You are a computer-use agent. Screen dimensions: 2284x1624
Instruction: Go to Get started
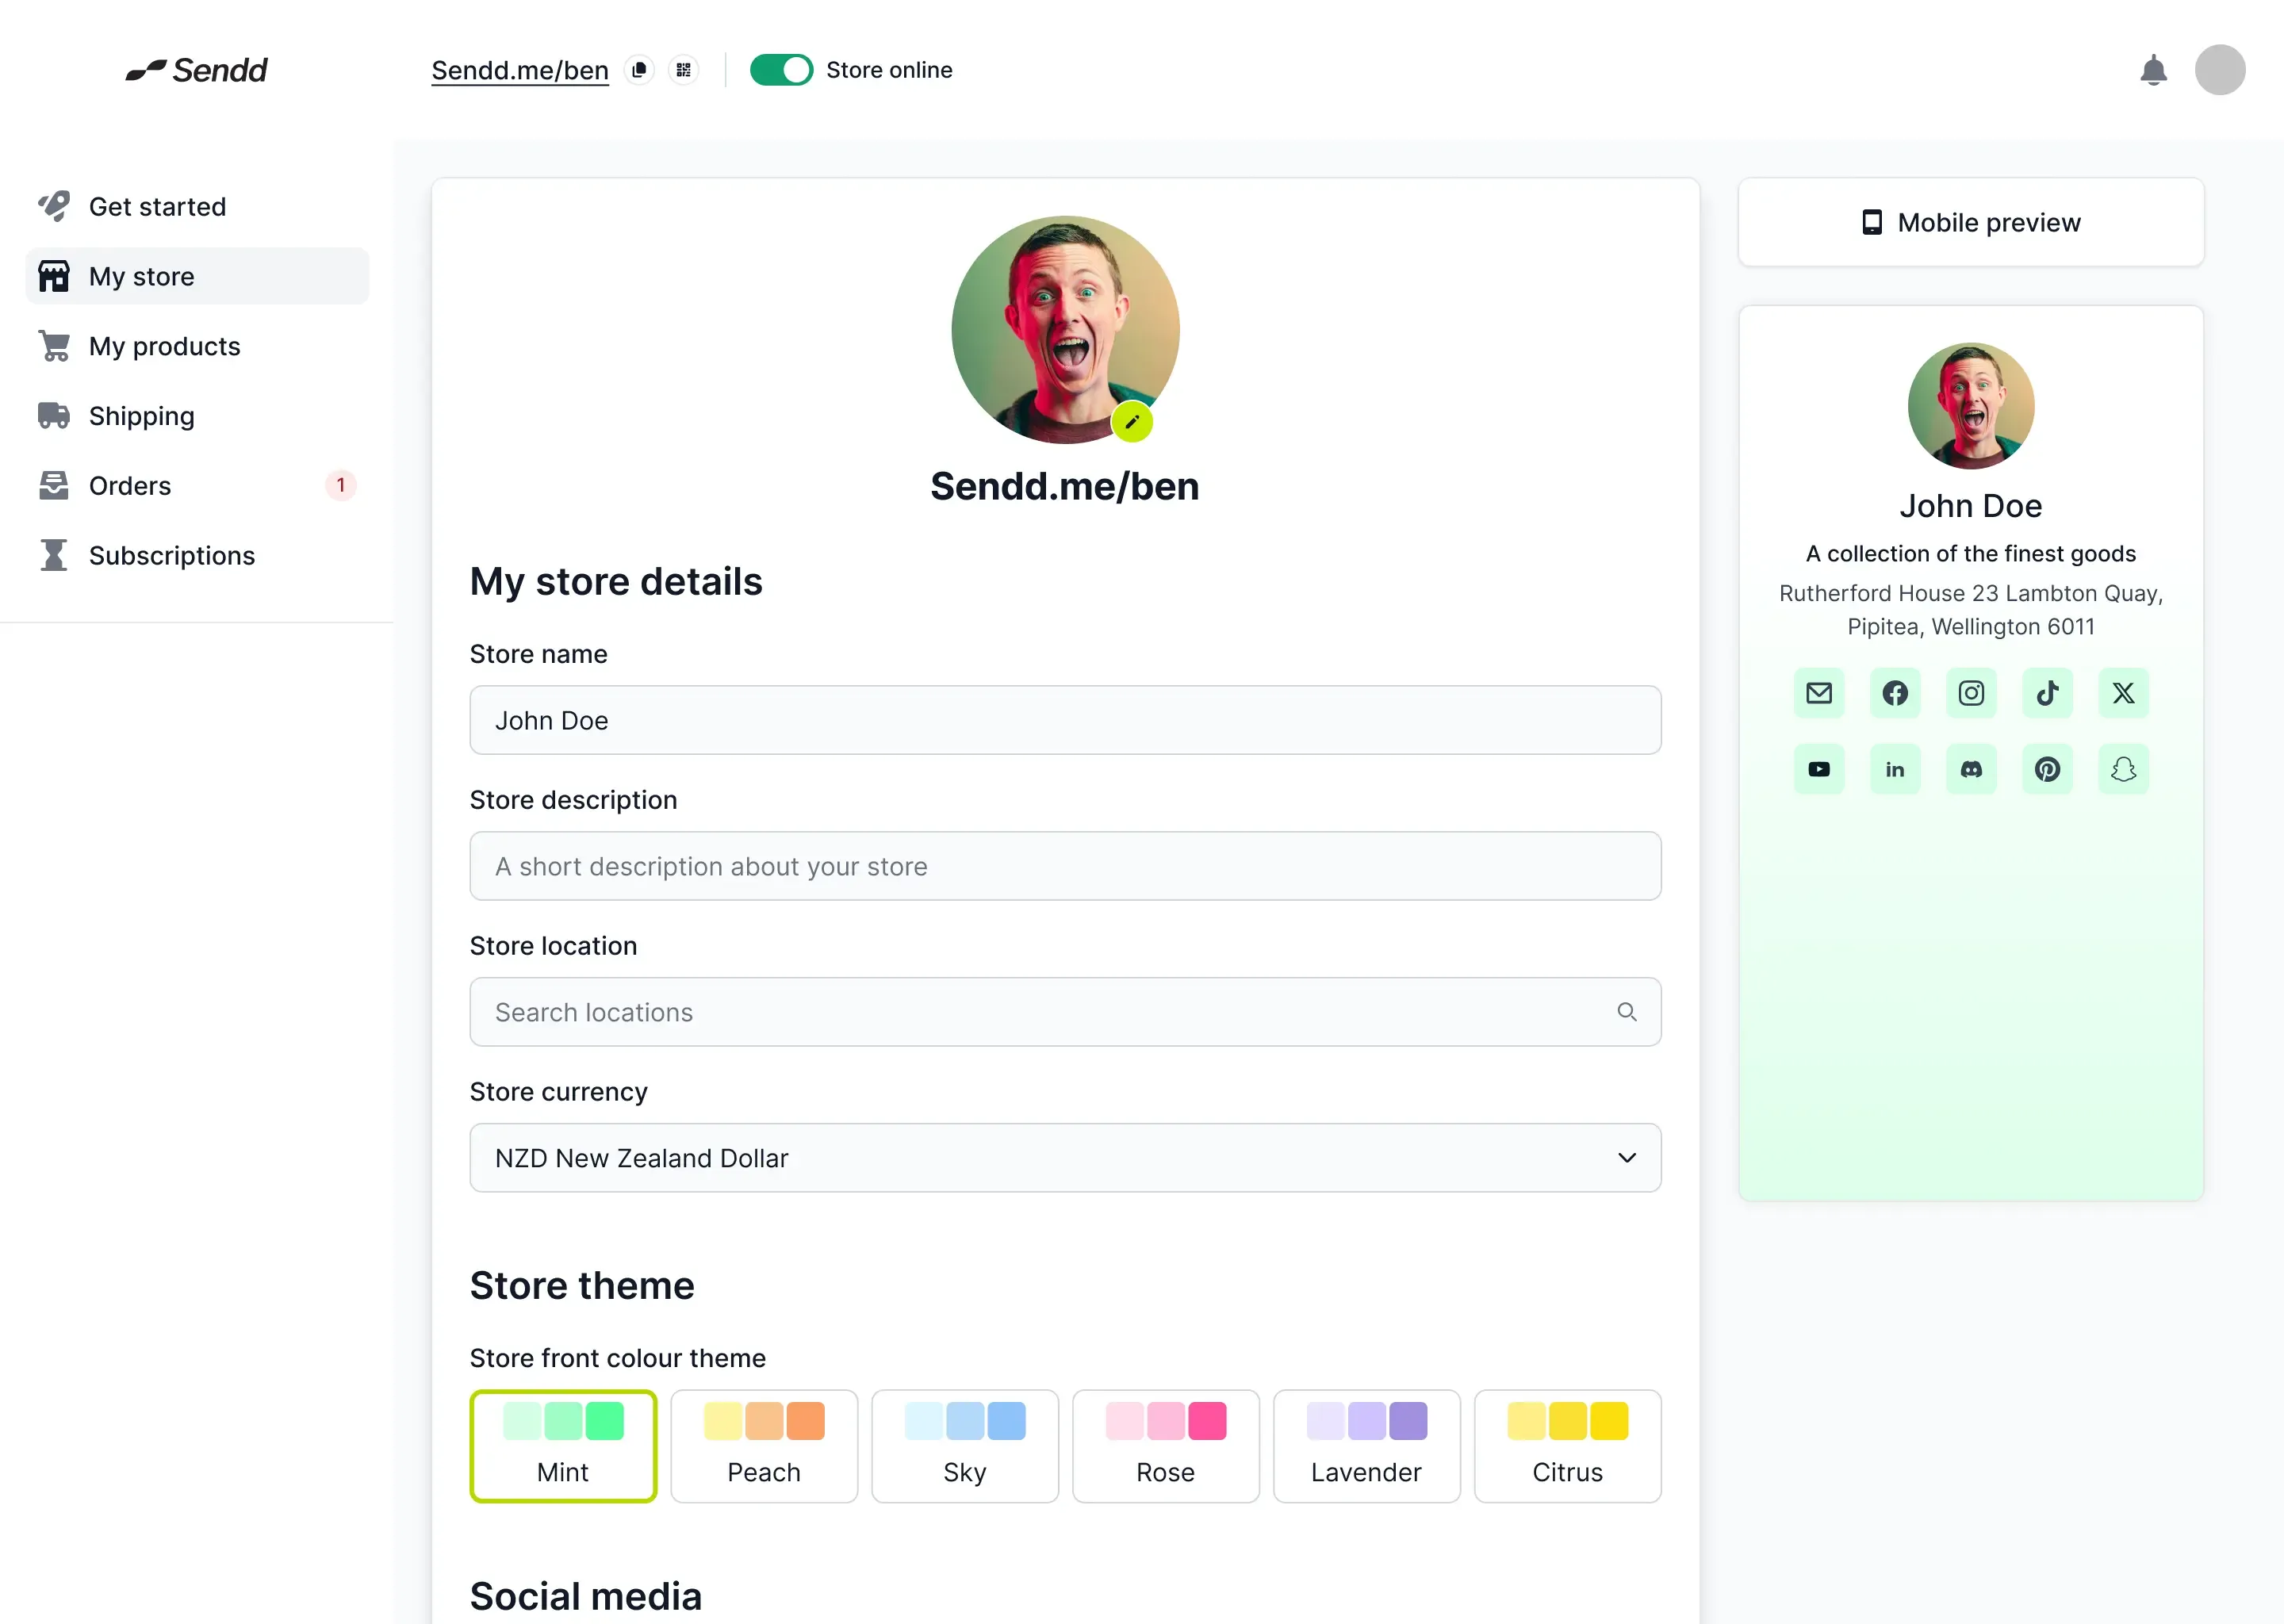pyautogui.click(x=197, y=206)
